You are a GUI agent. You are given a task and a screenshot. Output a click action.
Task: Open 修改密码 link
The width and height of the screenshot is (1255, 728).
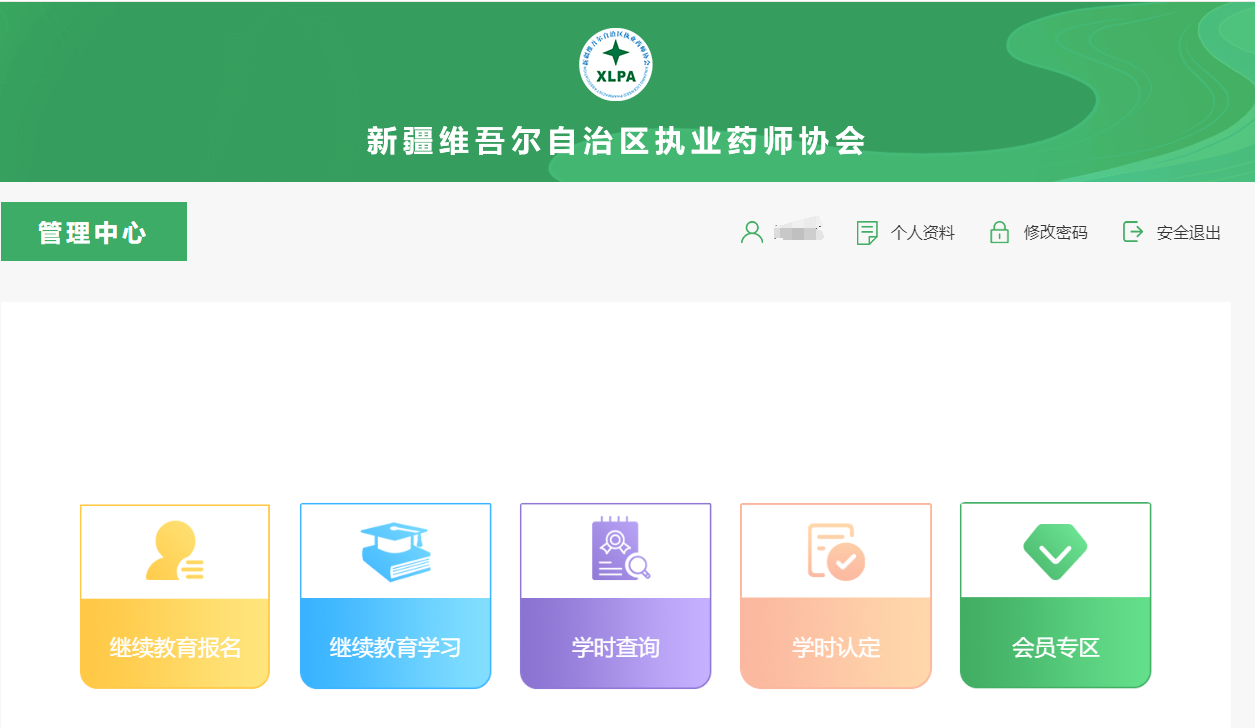(x=1055, y=233)
